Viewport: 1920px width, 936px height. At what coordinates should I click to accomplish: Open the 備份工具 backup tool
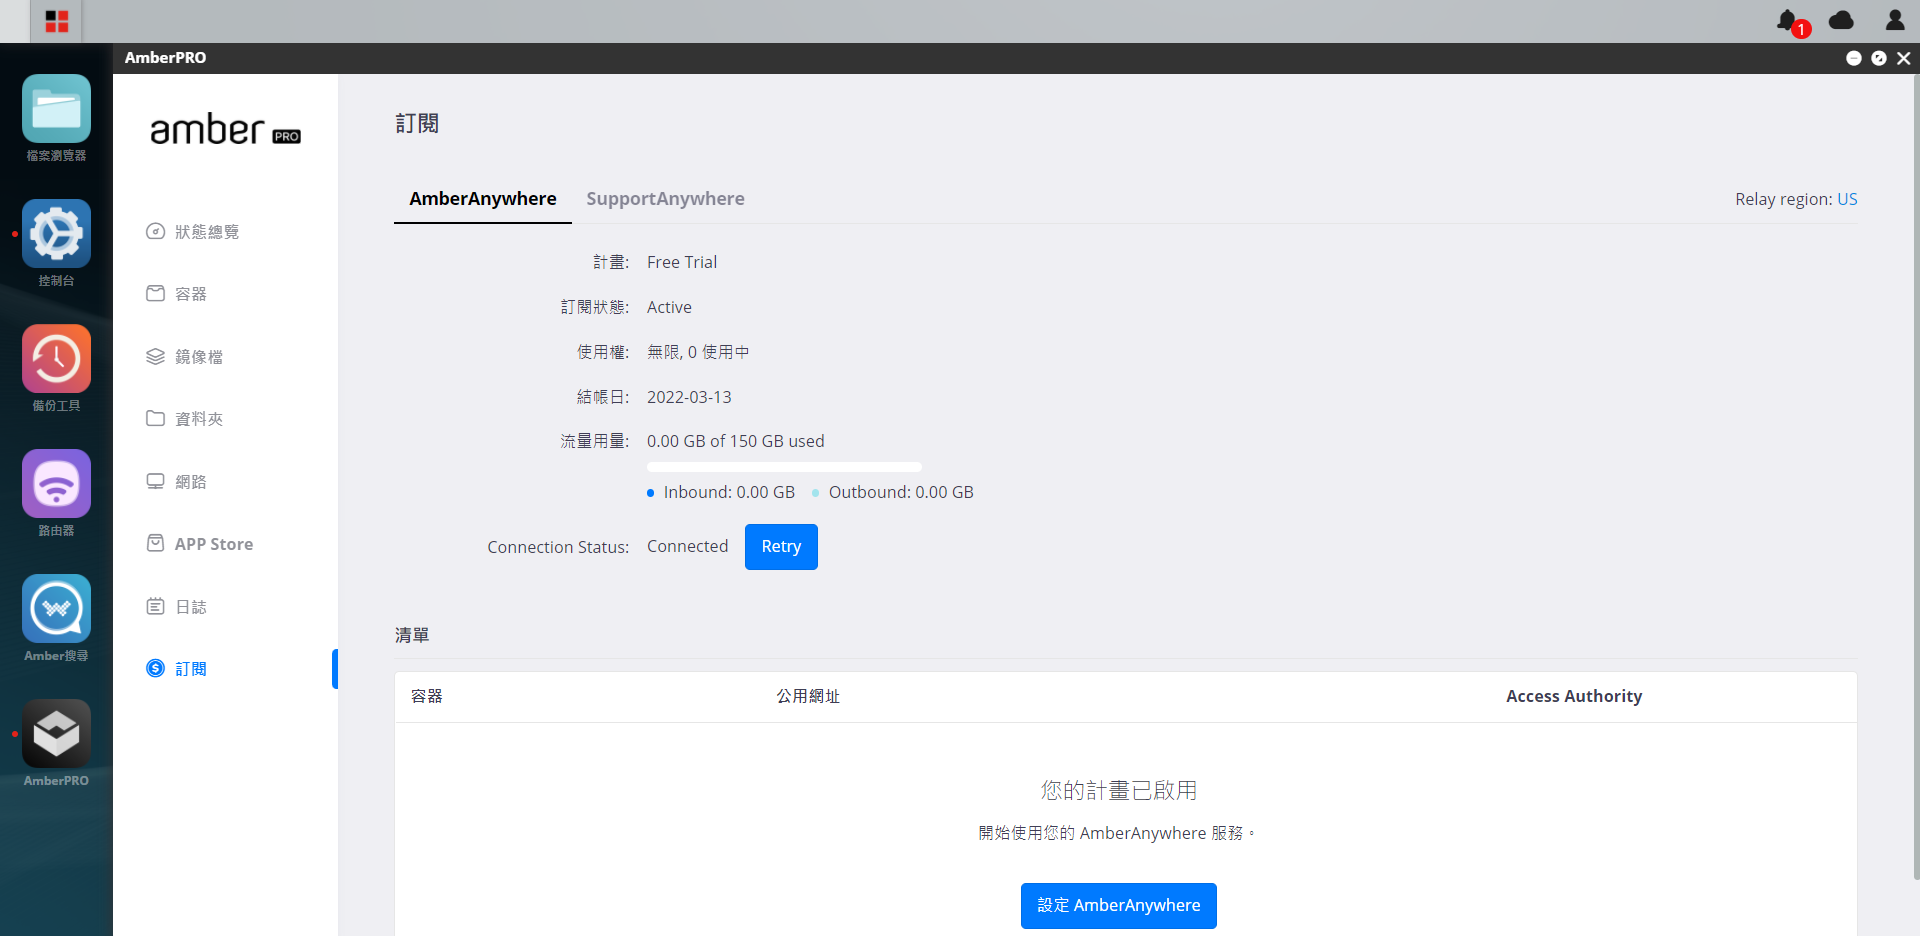[x=56, y=359]
